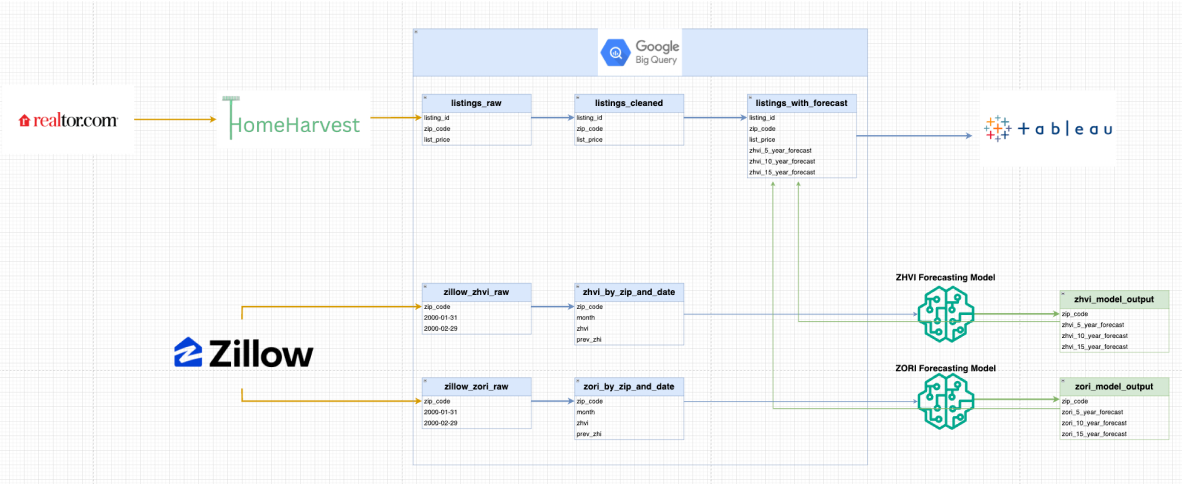The image size is (1182, 484).
Task: Select the ZORI Forecasting Model brain icon
Action: tap(947, 404)
